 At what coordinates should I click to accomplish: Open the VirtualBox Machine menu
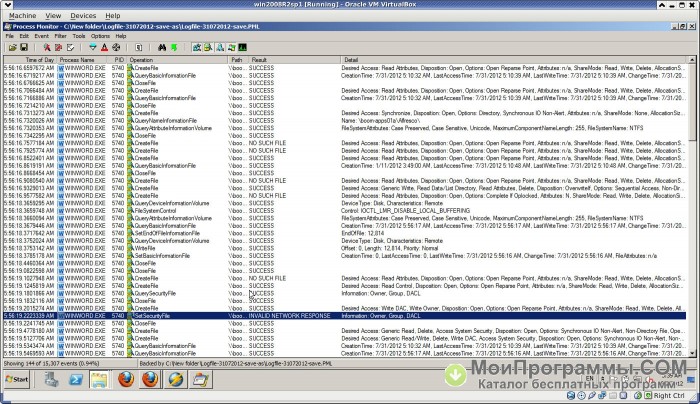point(22,16)
